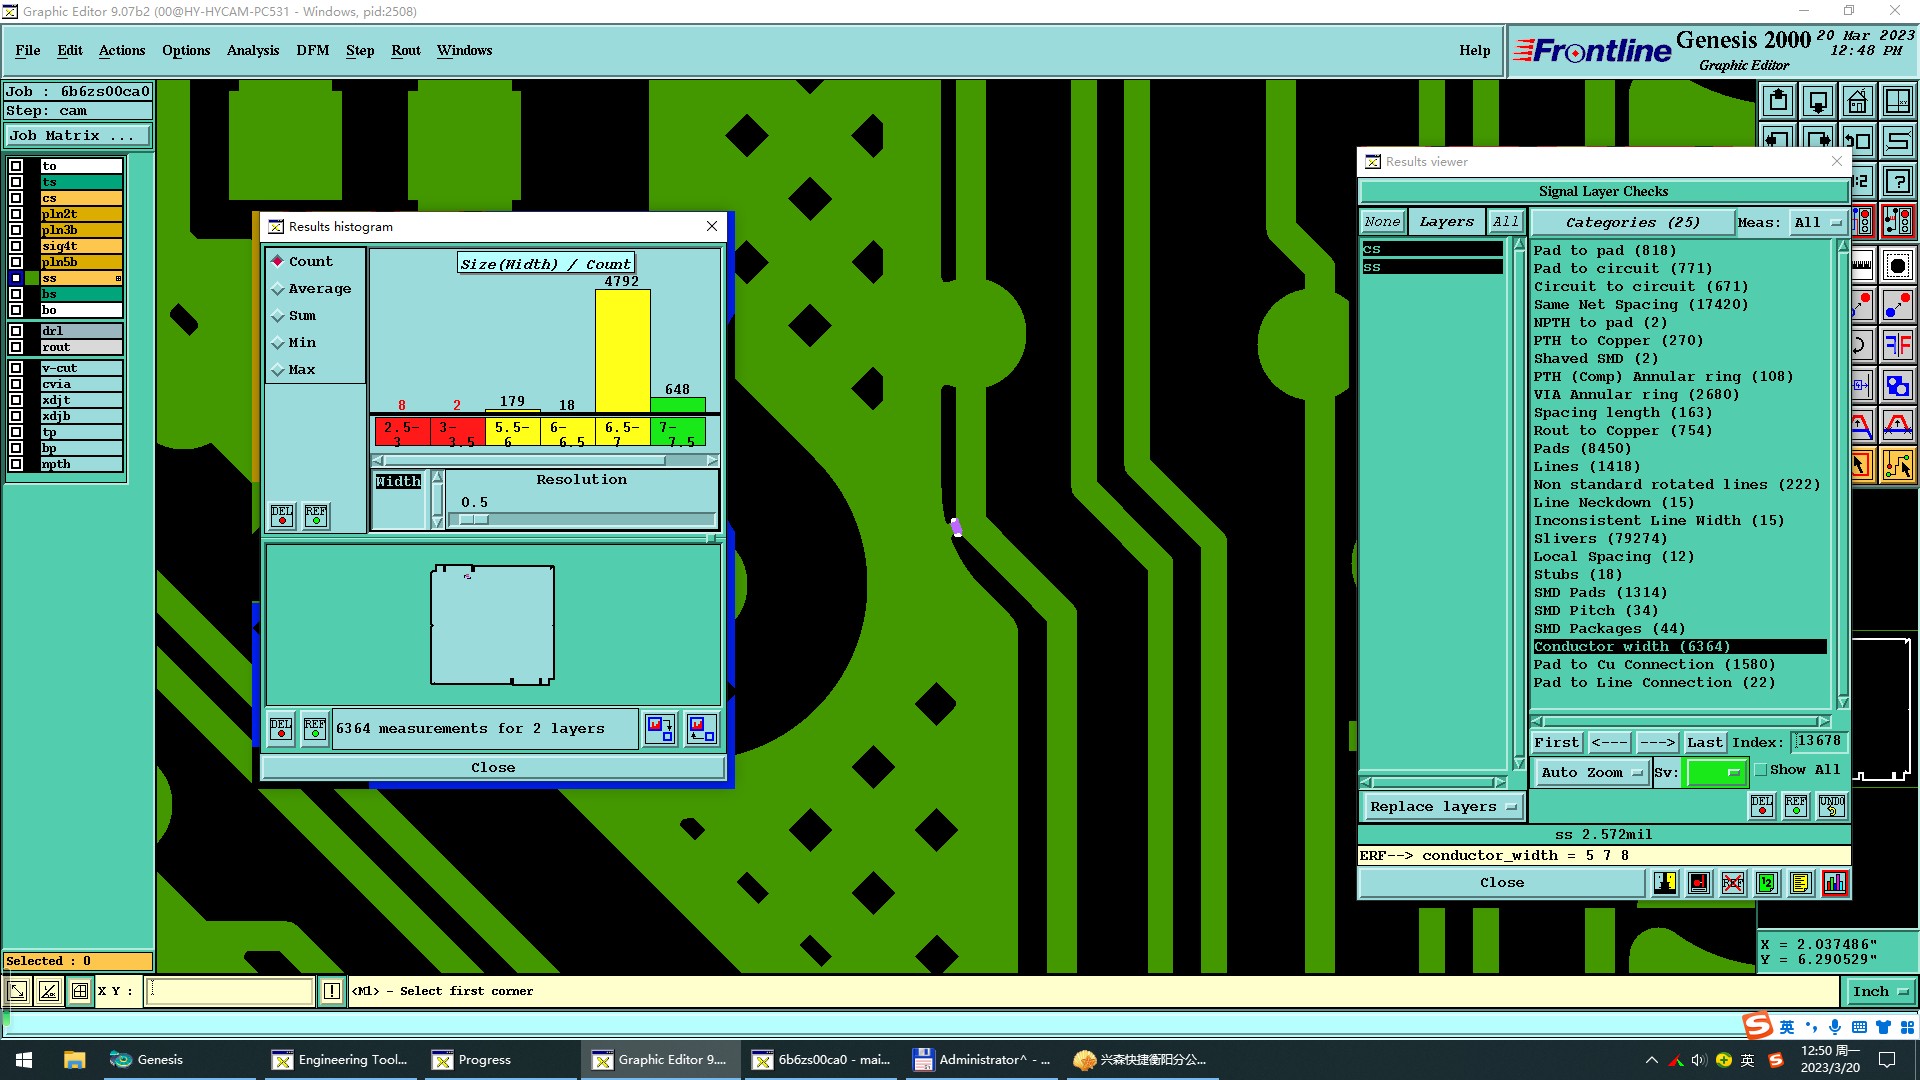The image size is (1920, 1080).
Task: Enable the Show All checkbox
Action: [x=1761, y=770]
